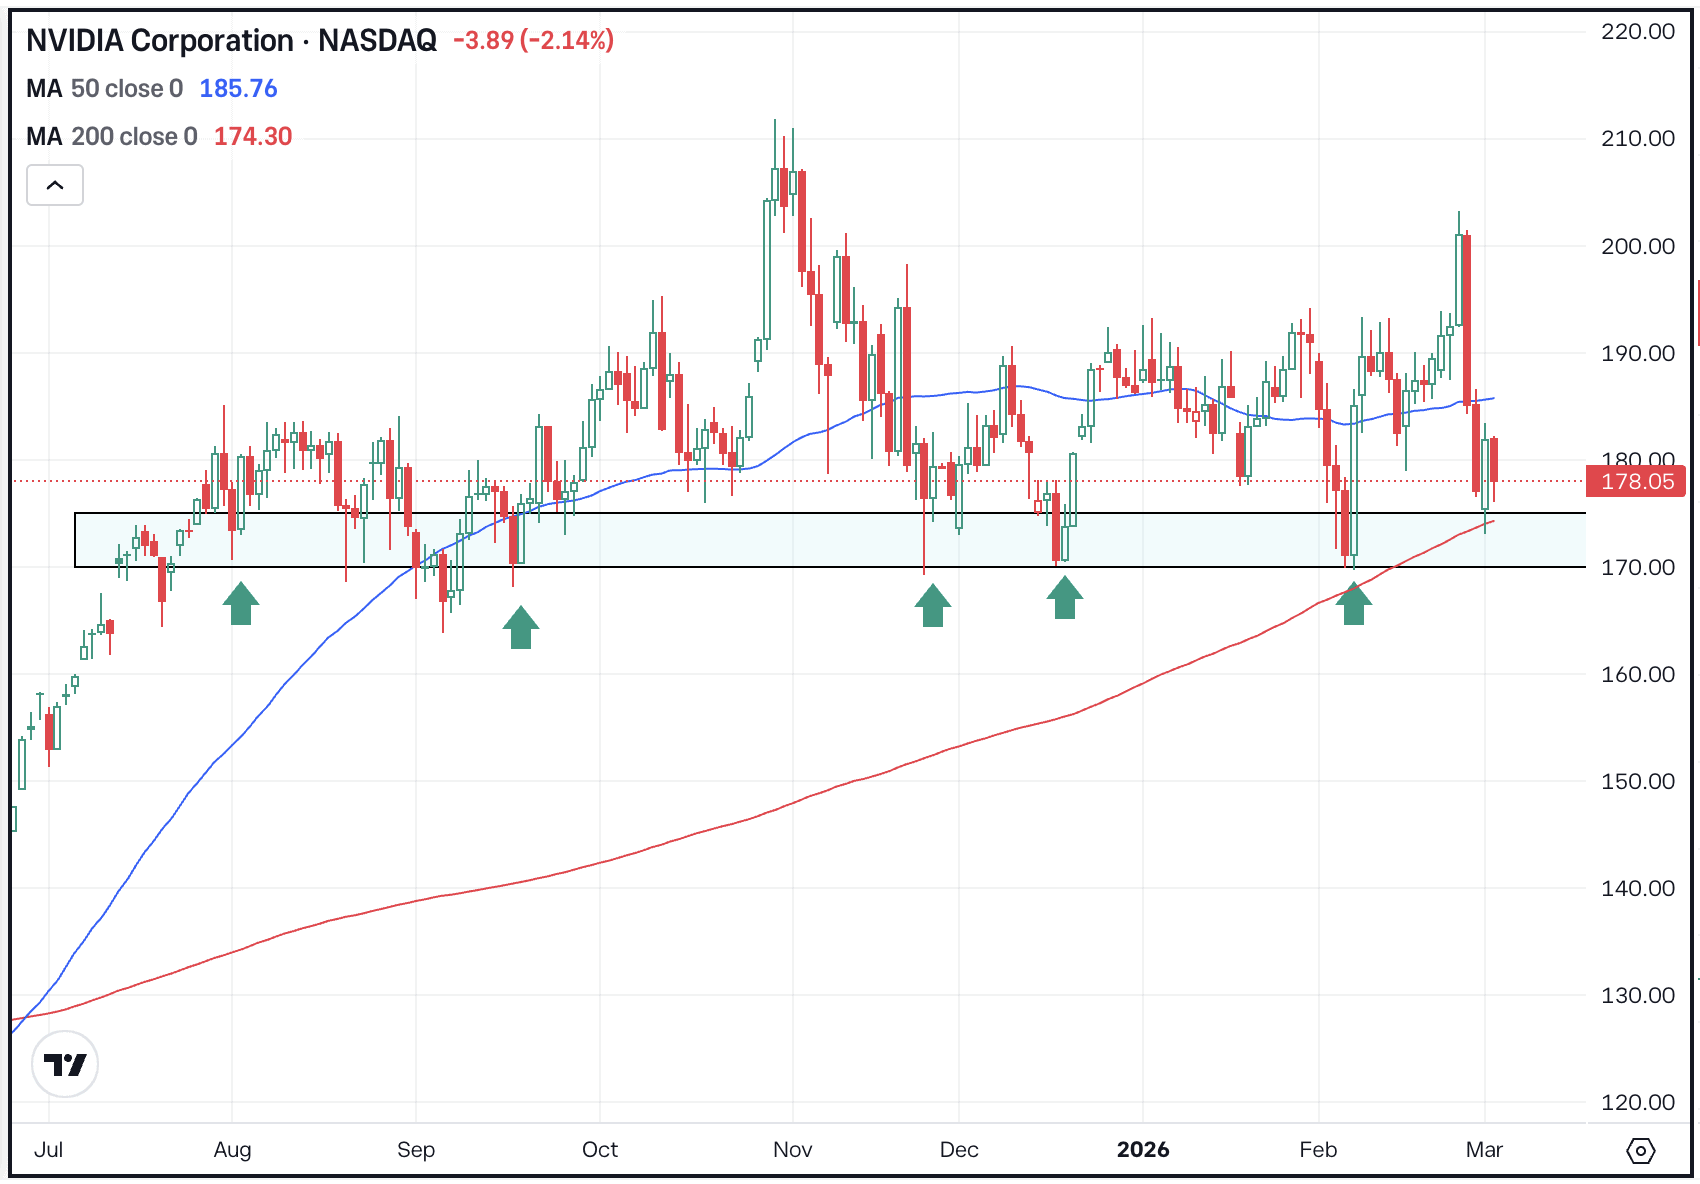Click the green buy arrow in mid-September

tap(521, 628)
